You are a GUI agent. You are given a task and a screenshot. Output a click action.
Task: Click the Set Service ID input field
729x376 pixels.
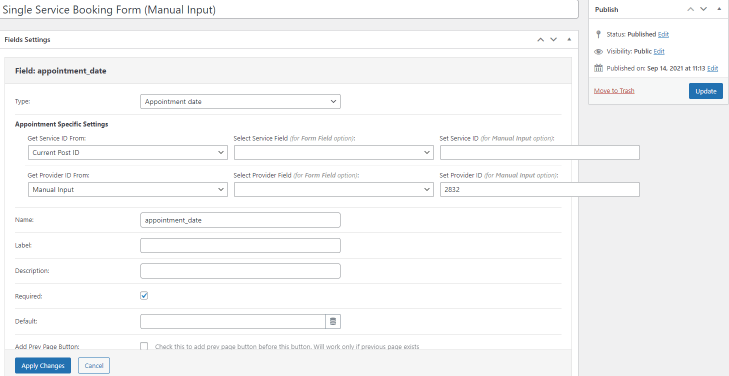point(540,152)
